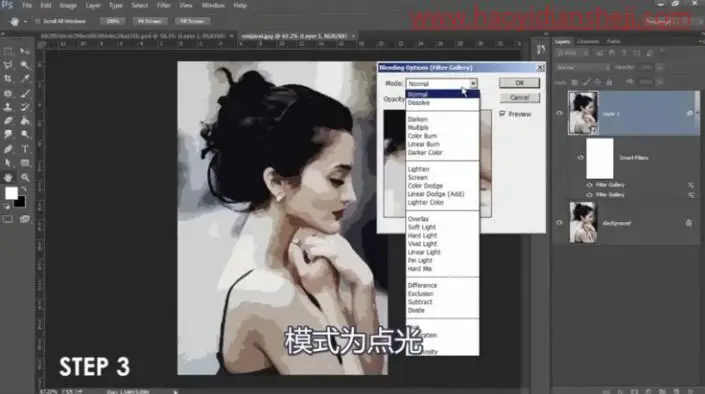Screen dimensions: 705x394
Task: Hide the Background layer eye icon
Action: click(x=559, y=223)
